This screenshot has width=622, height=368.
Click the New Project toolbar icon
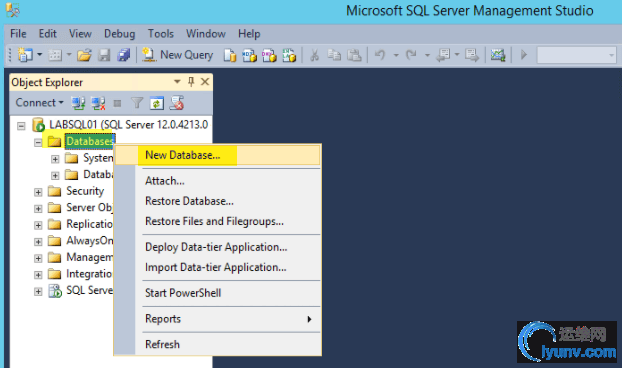coord(25,55)
